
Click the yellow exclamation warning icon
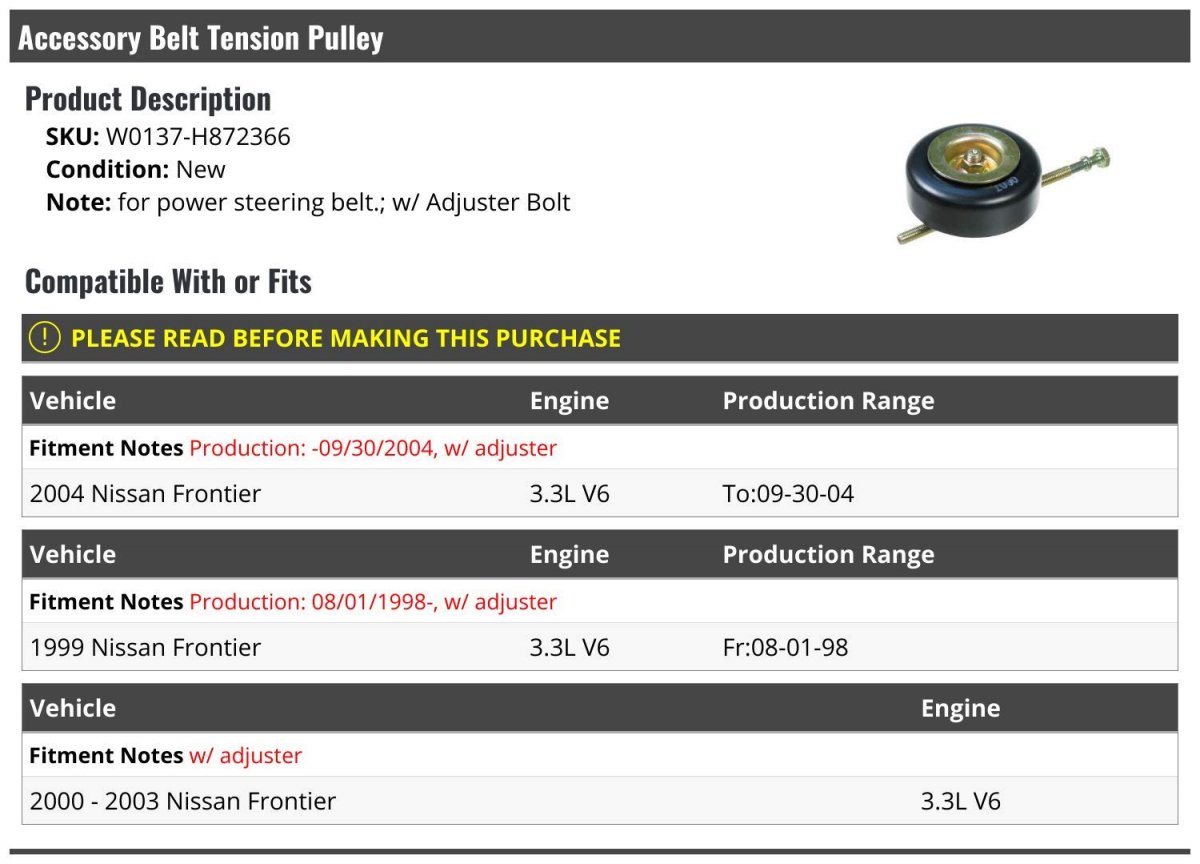[x=45, y=338]
